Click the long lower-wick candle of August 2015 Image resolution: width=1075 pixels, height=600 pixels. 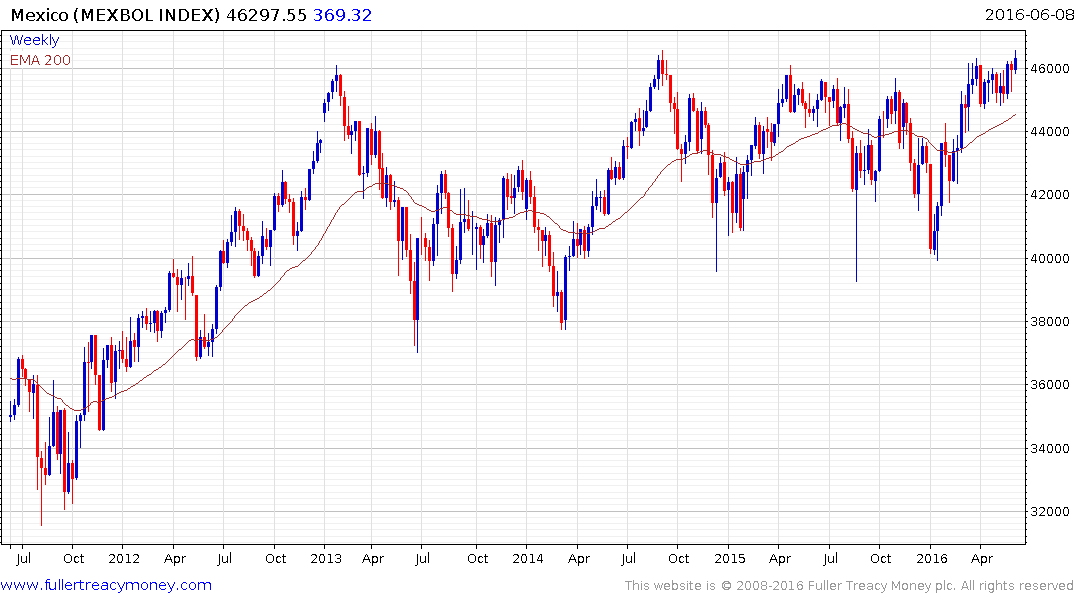click(856, 213)
